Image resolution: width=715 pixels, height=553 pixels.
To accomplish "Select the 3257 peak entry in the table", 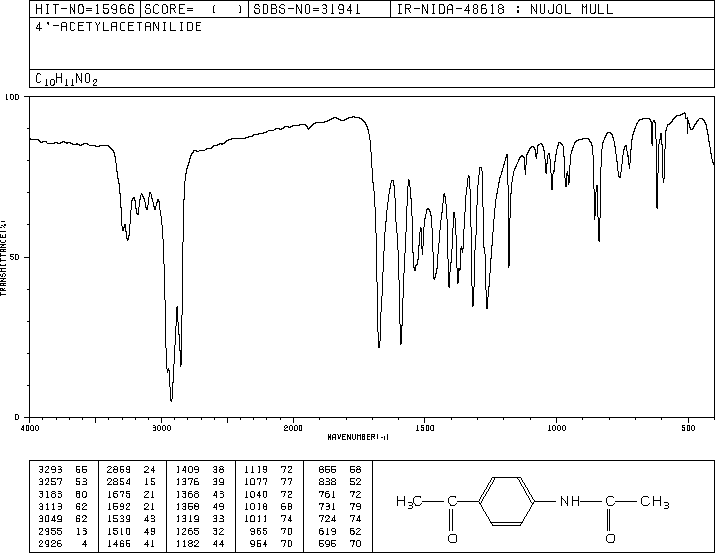I will 63,482.
